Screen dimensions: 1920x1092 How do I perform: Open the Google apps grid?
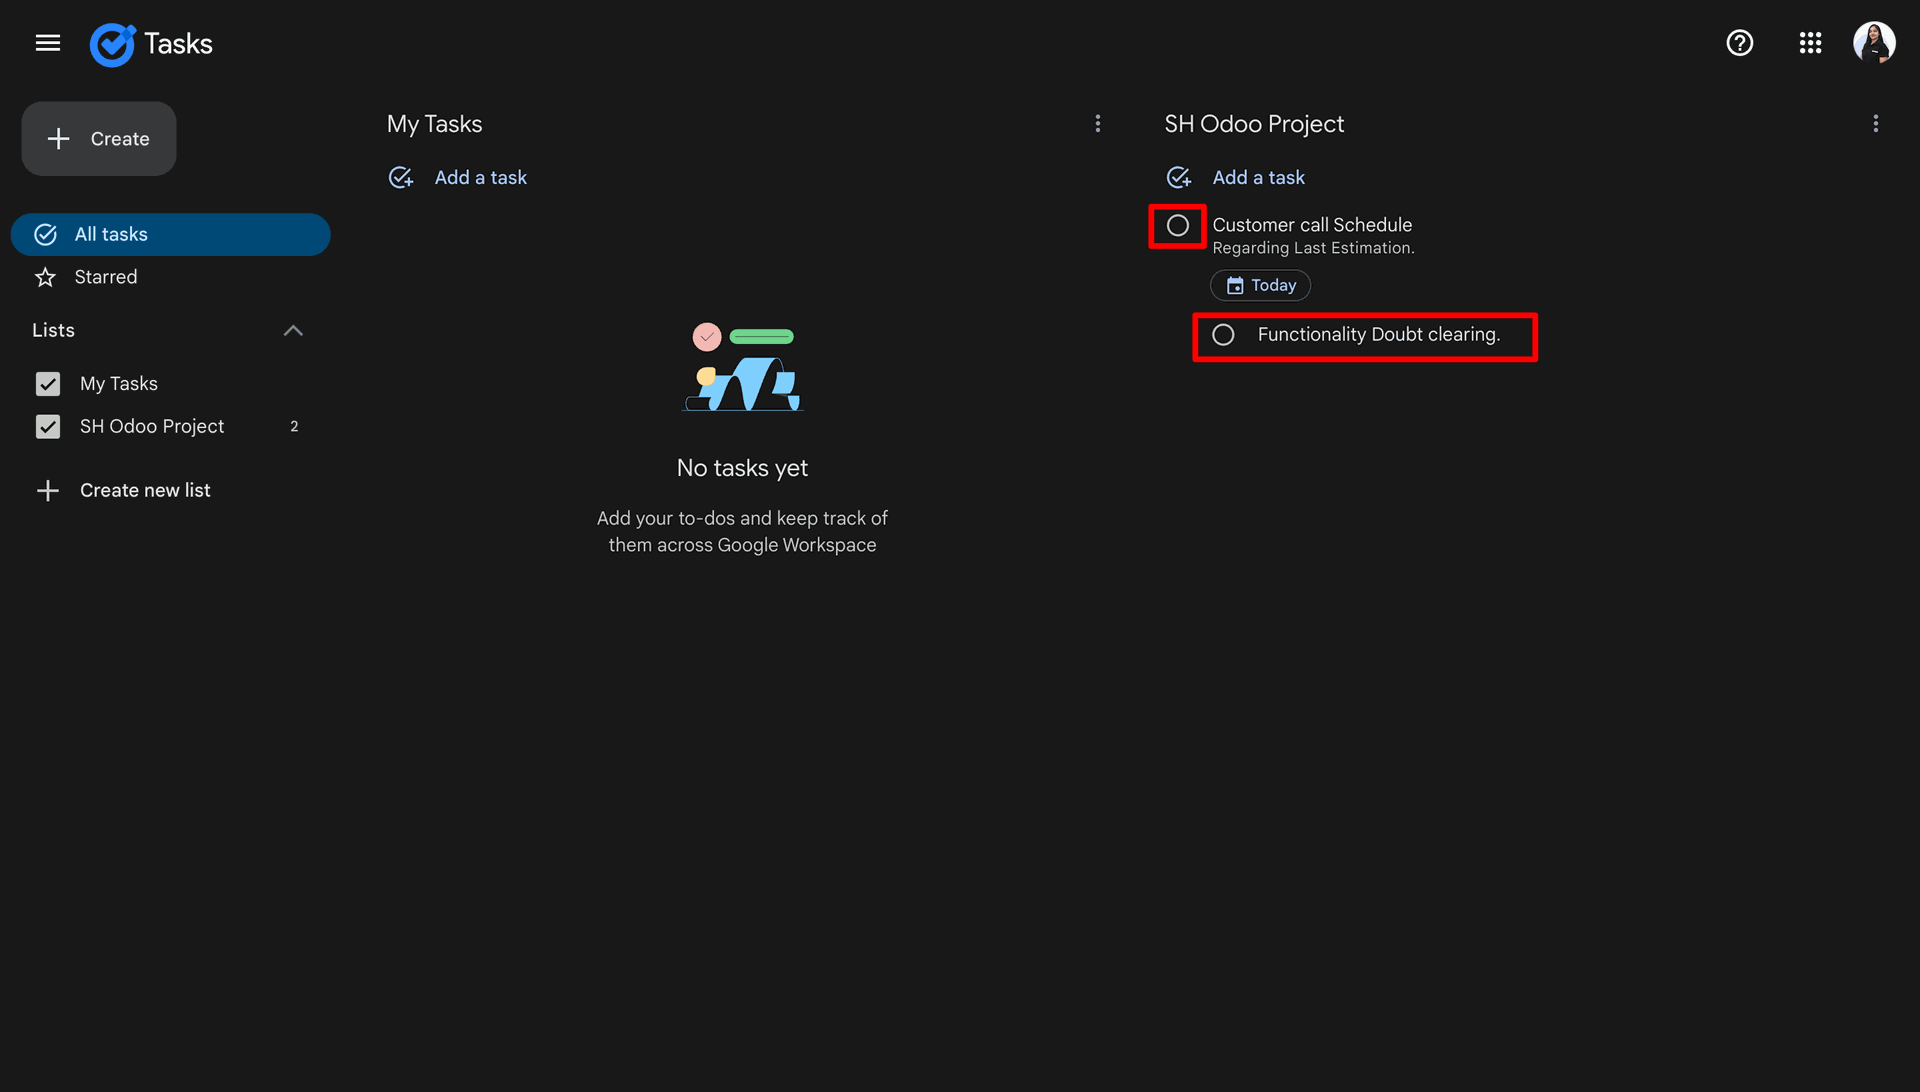pyautogui.click(x=1810, y=43)
